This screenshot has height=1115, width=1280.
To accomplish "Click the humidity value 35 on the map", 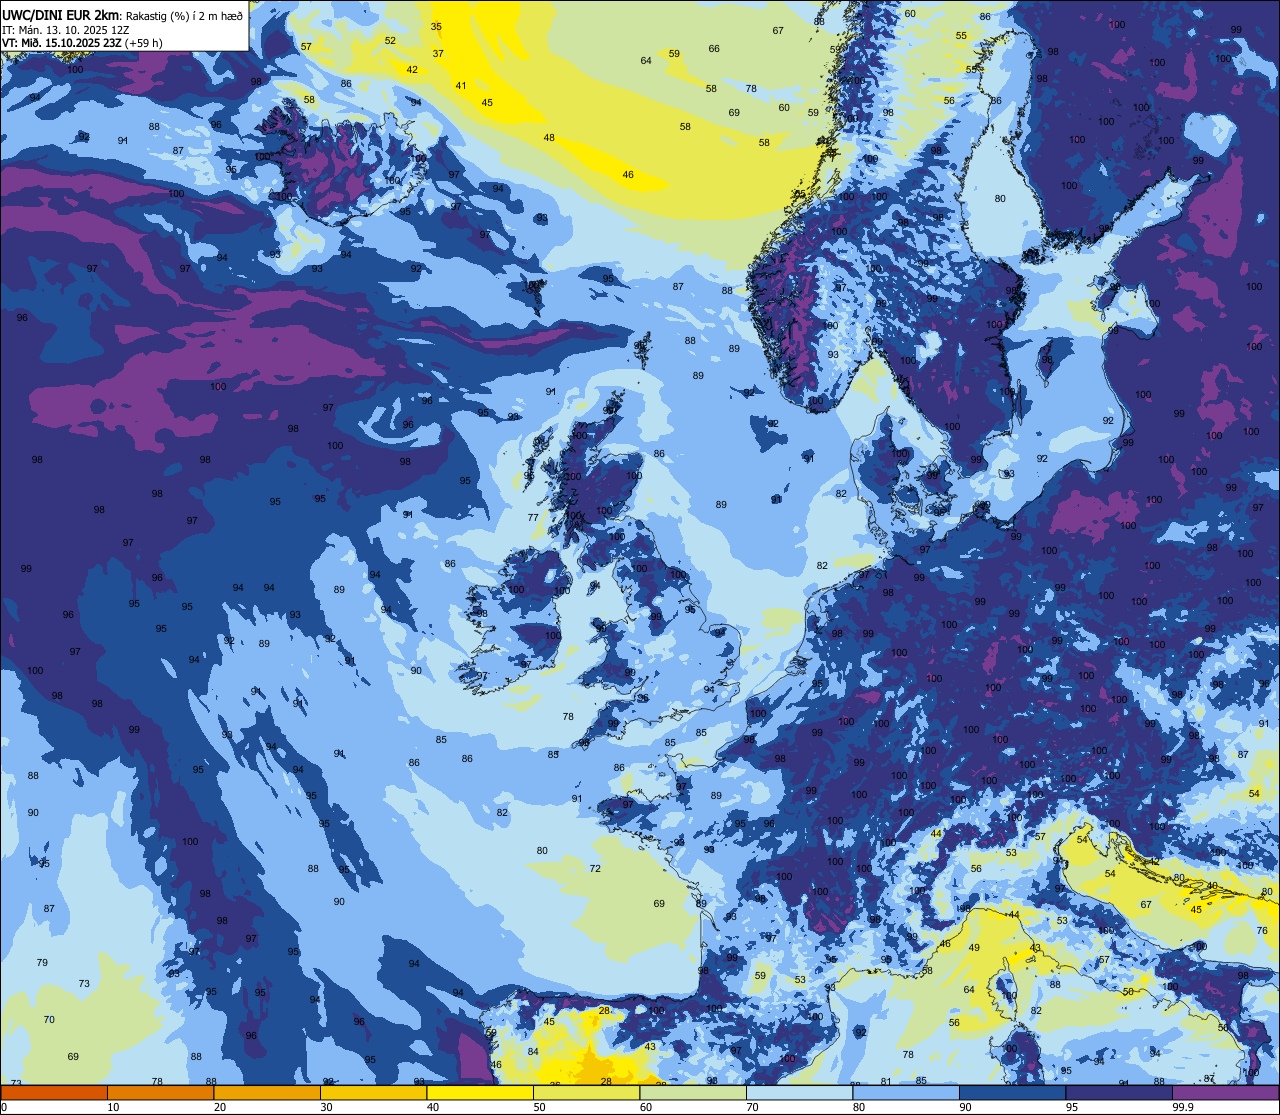I will pyautogui.click(x=436, y=26).
